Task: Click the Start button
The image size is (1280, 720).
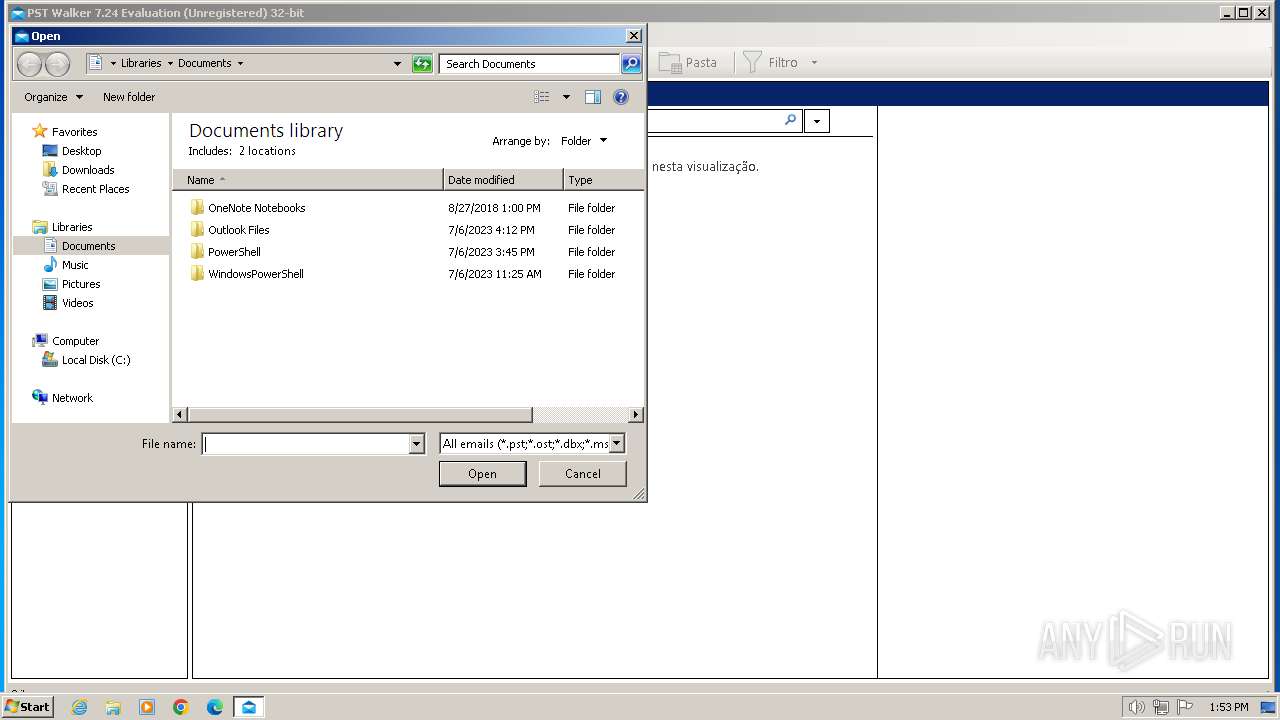Action: point(27,707)
